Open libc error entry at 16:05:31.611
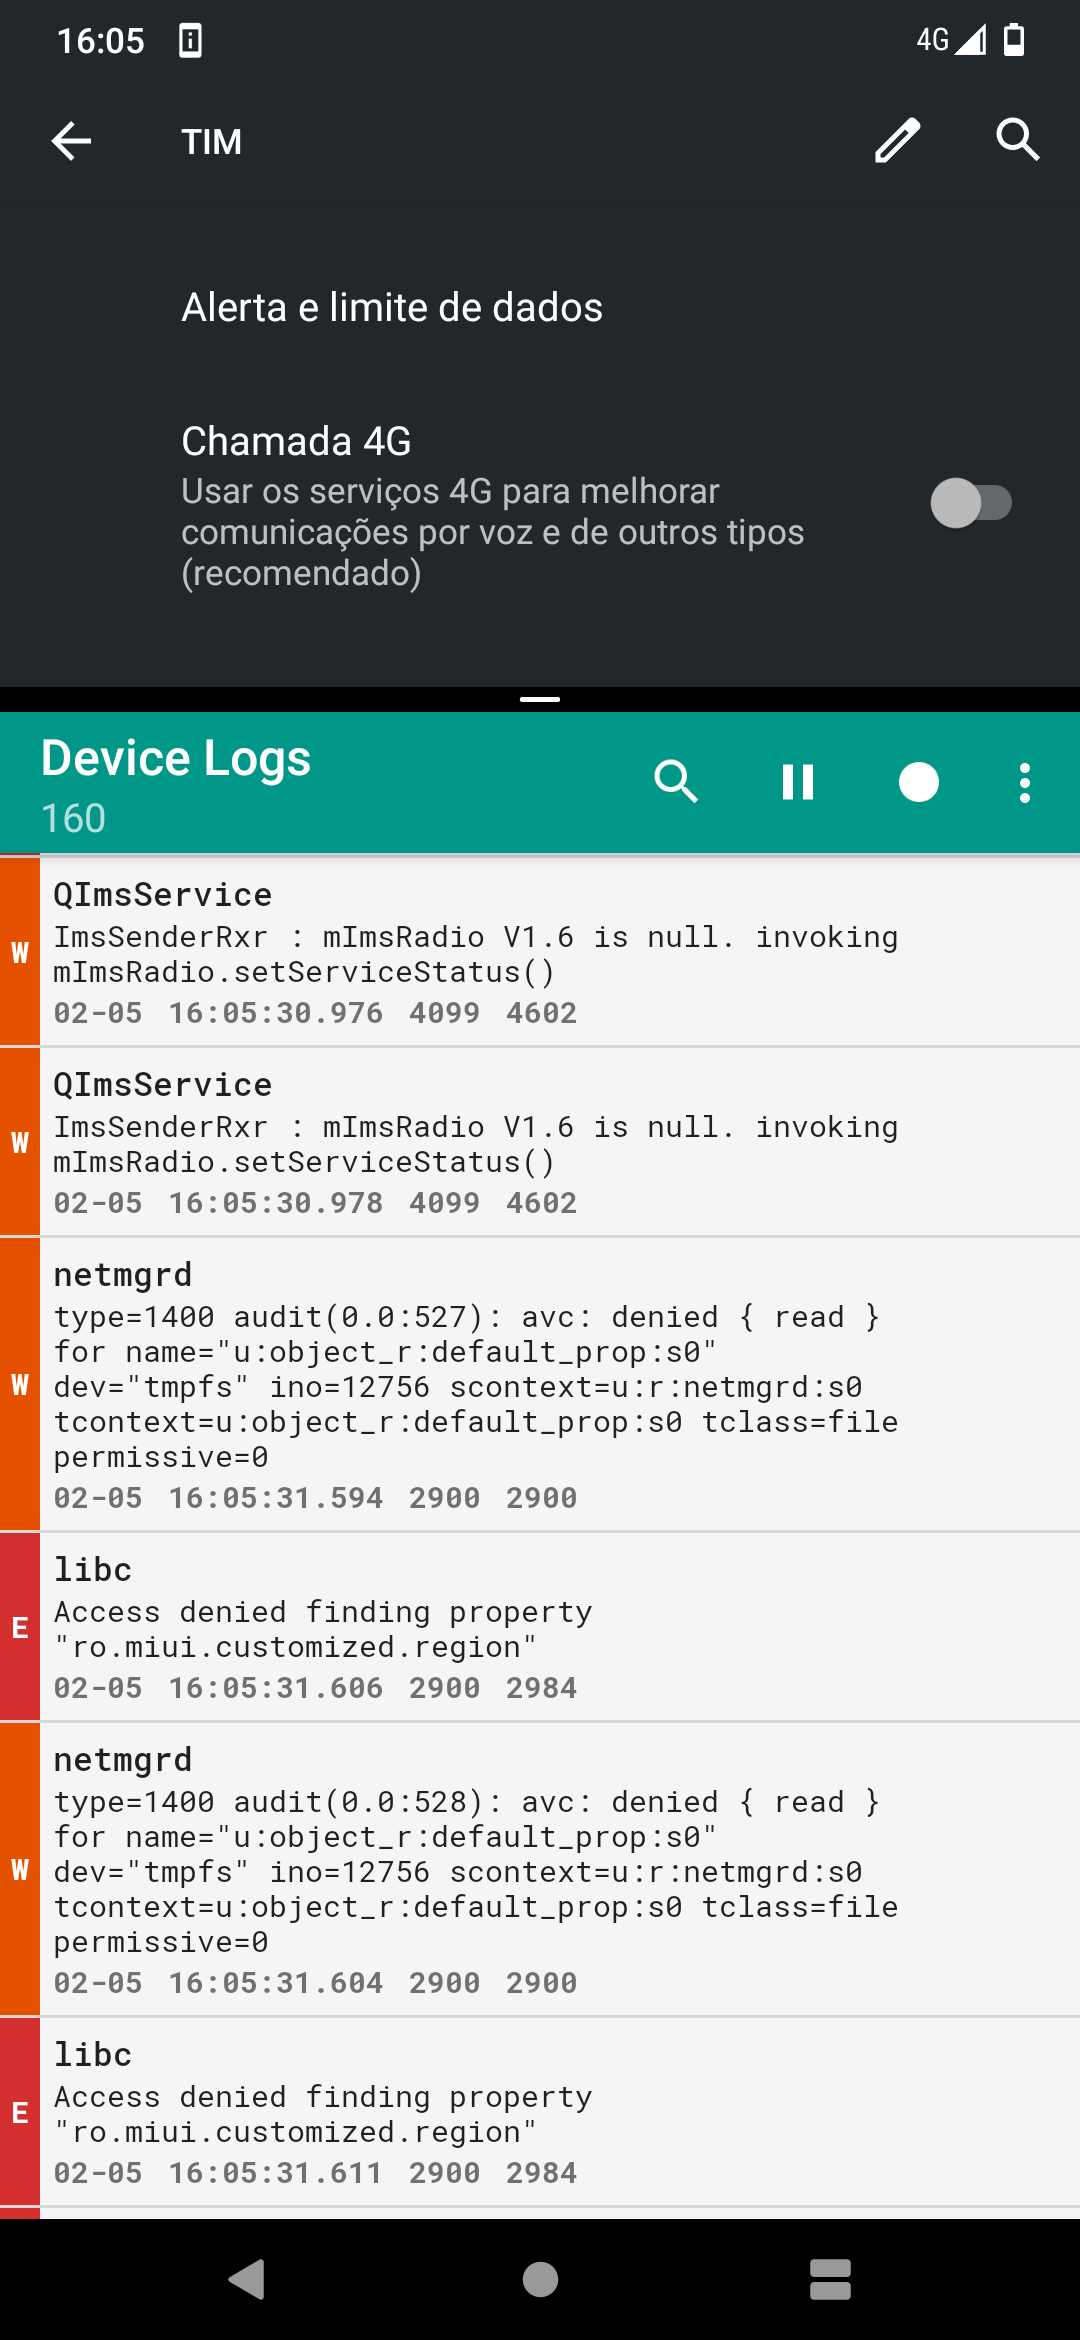1080x2340 pixels. click(540, 2112)
